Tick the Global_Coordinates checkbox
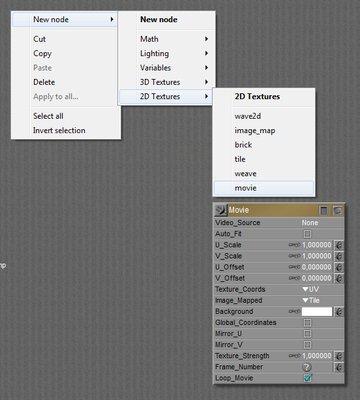The image size is (360, 400). point(307,323)
